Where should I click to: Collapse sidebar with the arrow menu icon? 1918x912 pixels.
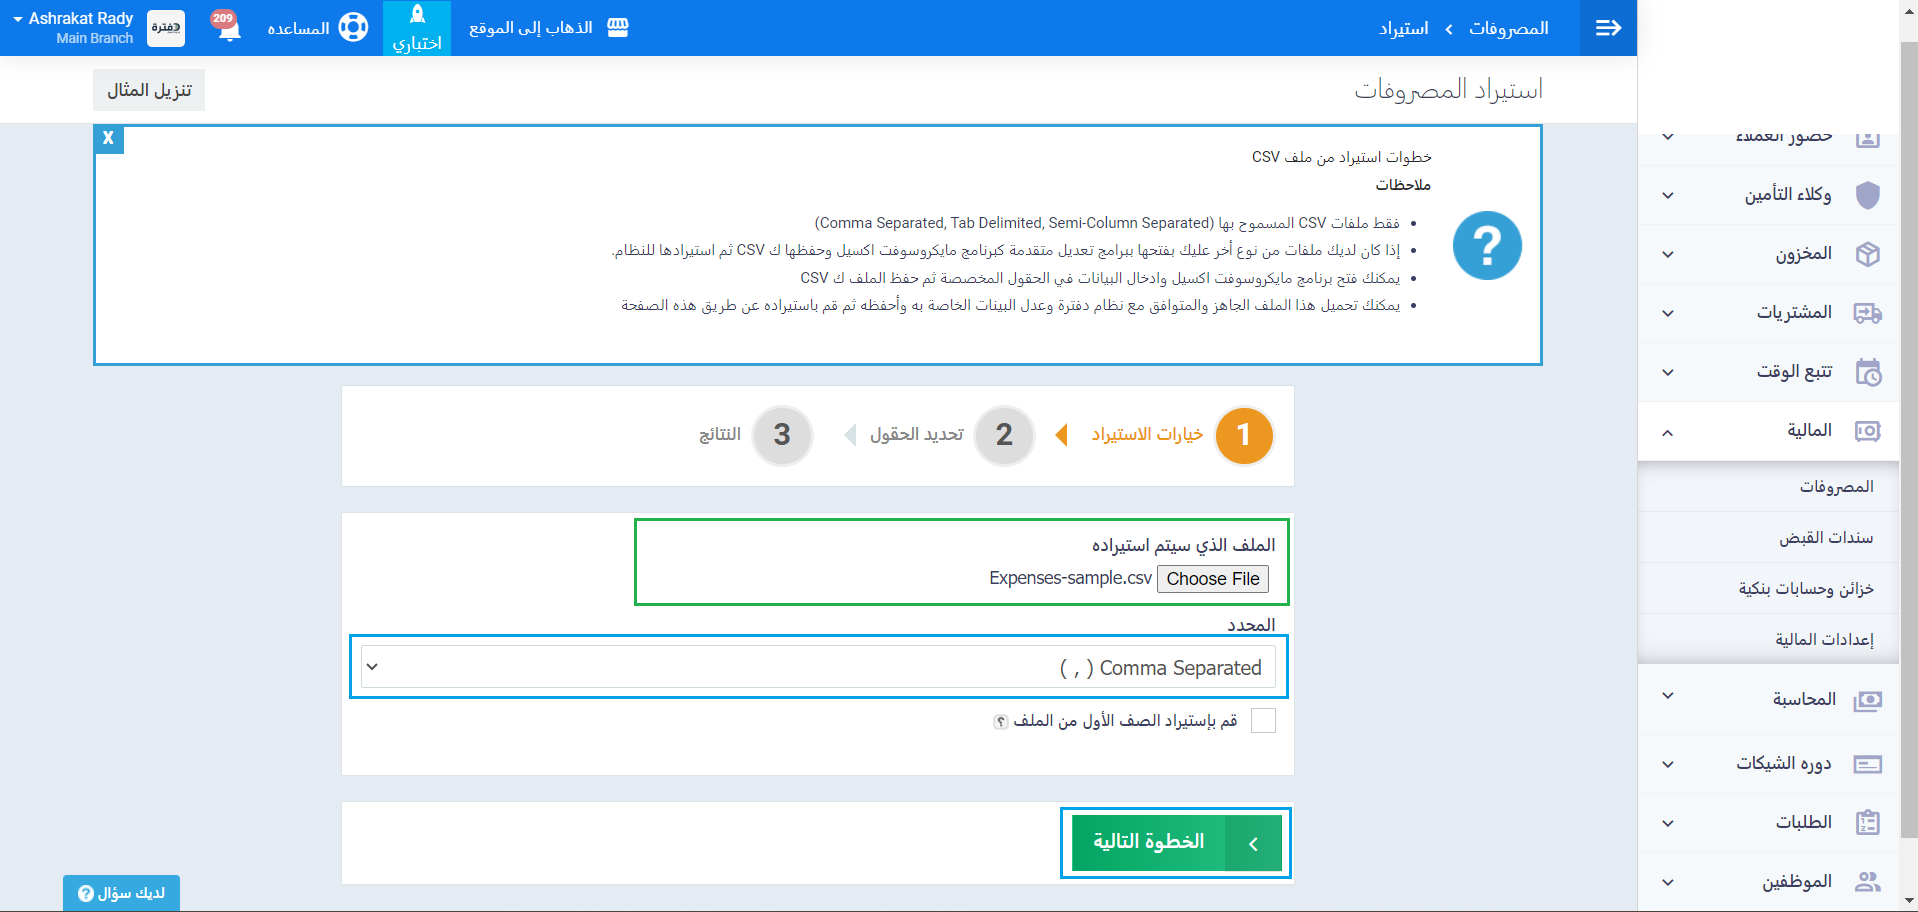click(x=1608, y=28)
